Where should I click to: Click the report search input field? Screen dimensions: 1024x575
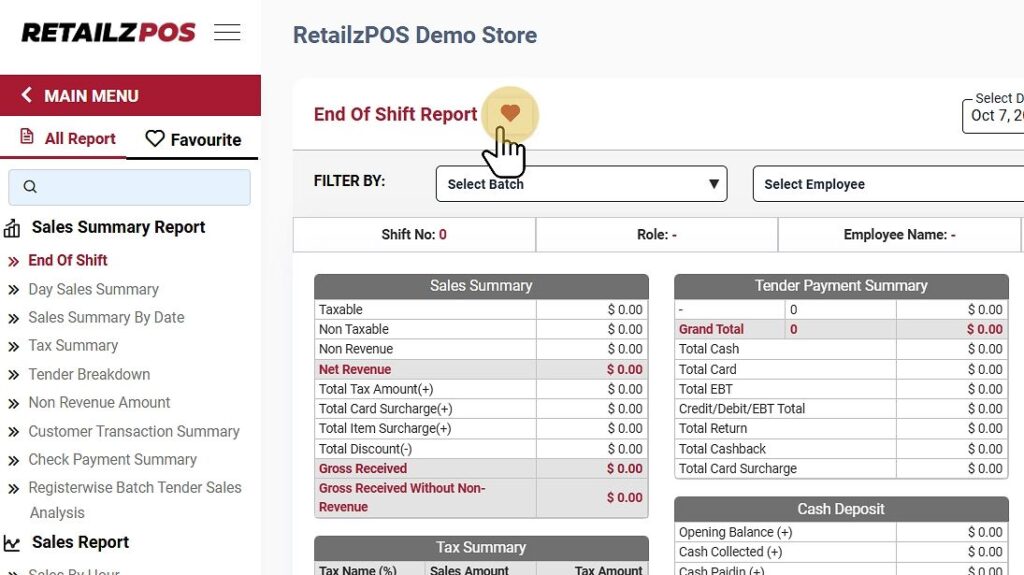click(x=140, y=187)
